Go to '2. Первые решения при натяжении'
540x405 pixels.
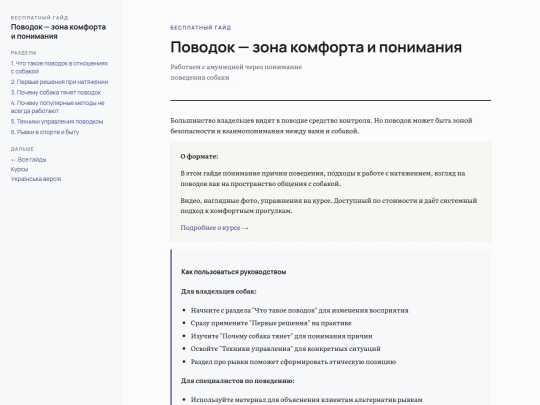point(59,82)
